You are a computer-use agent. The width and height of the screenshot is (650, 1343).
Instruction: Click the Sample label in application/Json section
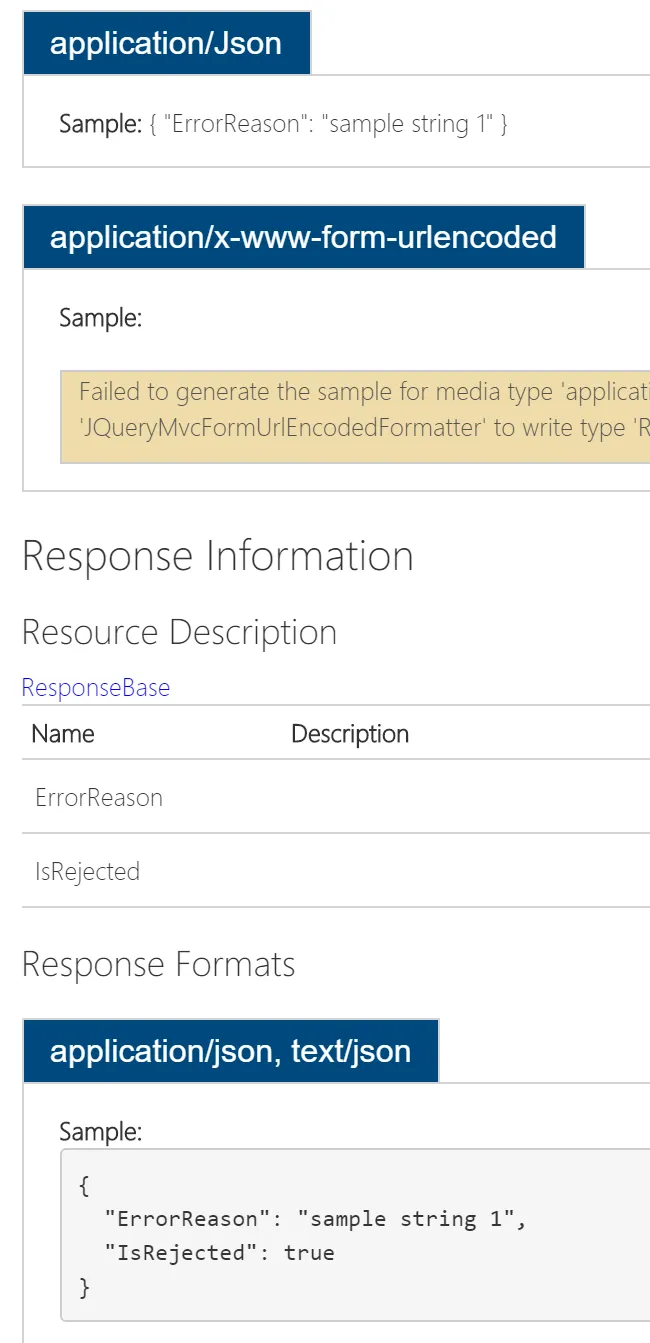click(100, 124)
